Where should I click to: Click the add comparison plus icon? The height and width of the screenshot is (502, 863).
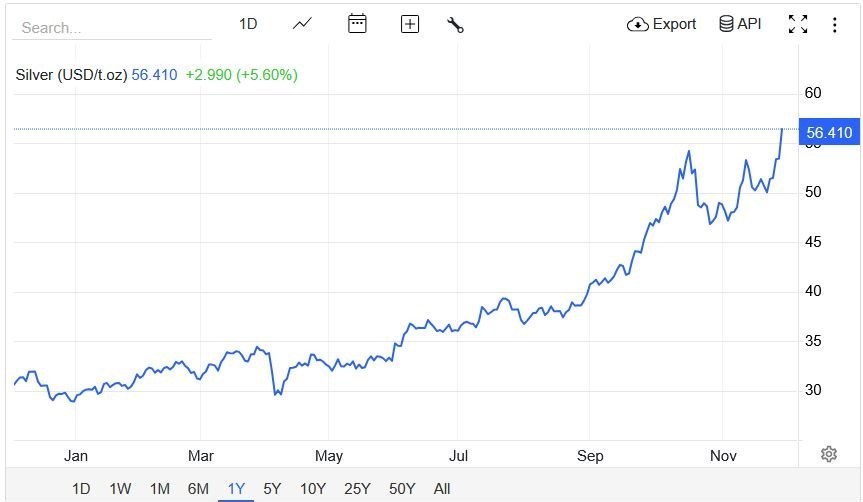pyautogui.click(x=409, y=24)
